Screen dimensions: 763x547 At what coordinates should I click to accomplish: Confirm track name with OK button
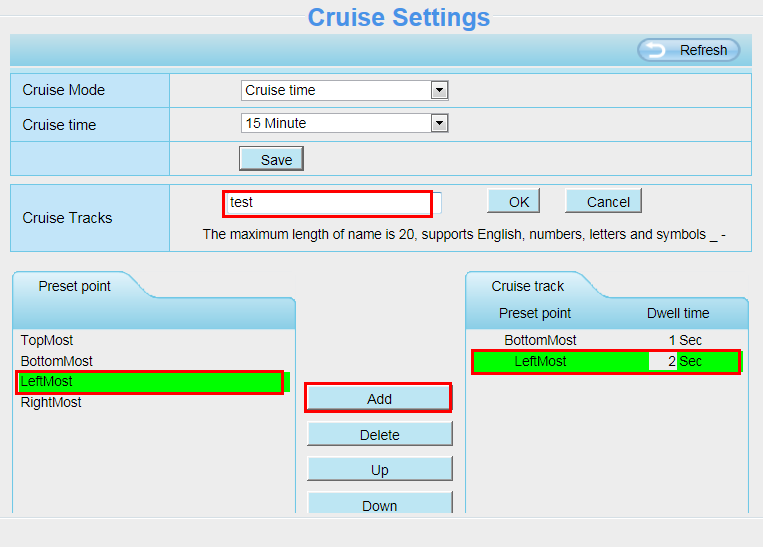513,201
